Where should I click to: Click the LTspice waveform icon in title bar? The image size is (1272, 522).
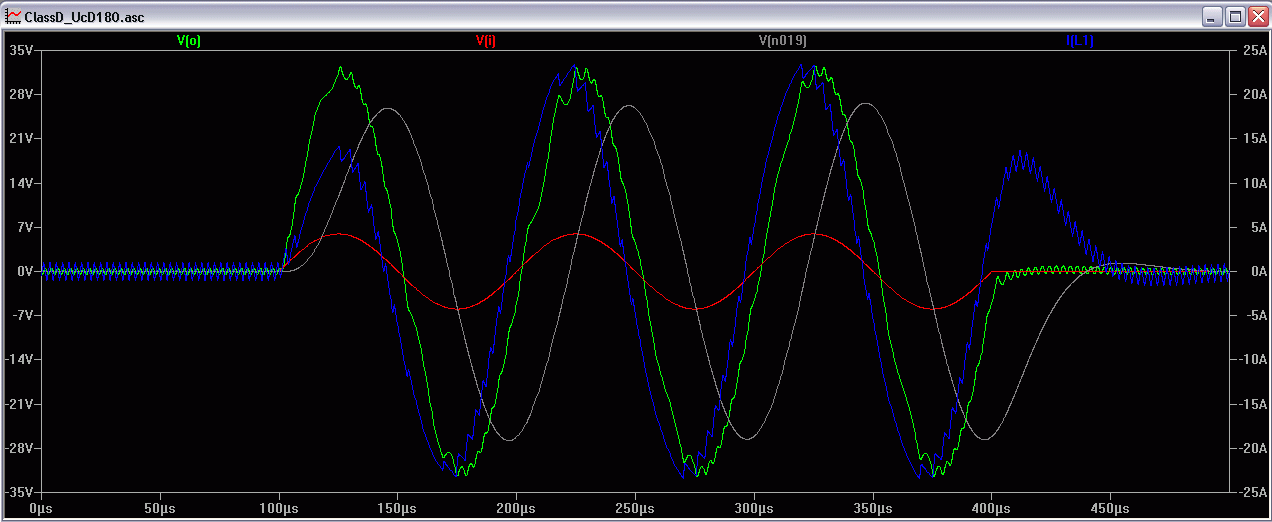point(13,17)
